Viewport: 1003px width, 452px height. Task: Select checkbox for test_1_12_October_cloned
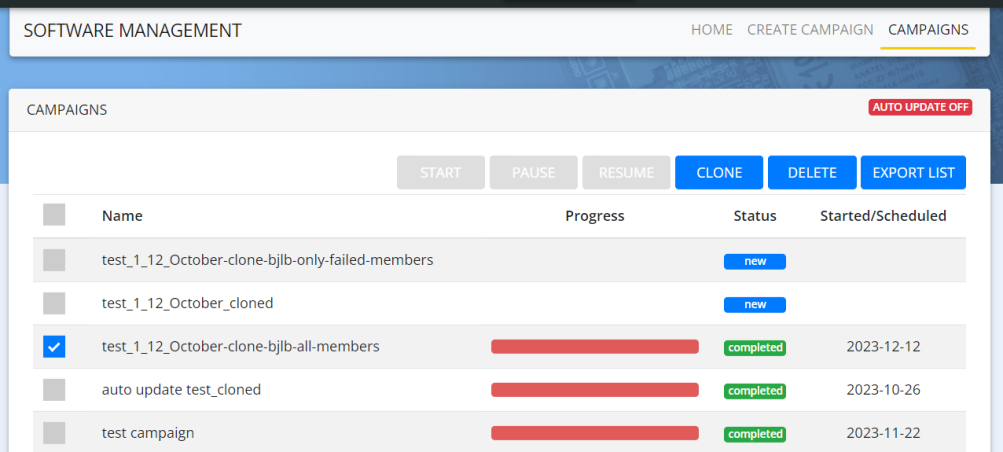tap(54, 303)
